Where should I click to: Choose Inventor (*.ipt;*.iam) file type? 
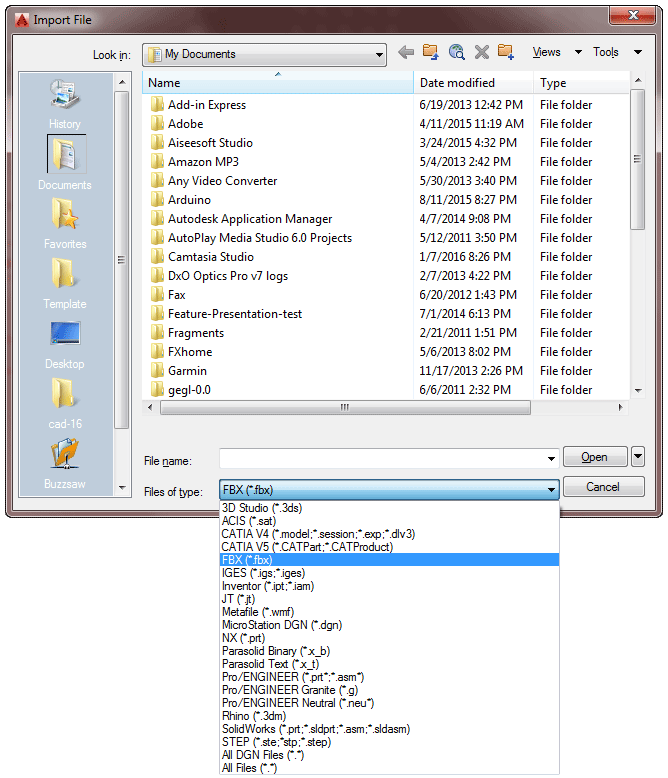tap(389, 586)
